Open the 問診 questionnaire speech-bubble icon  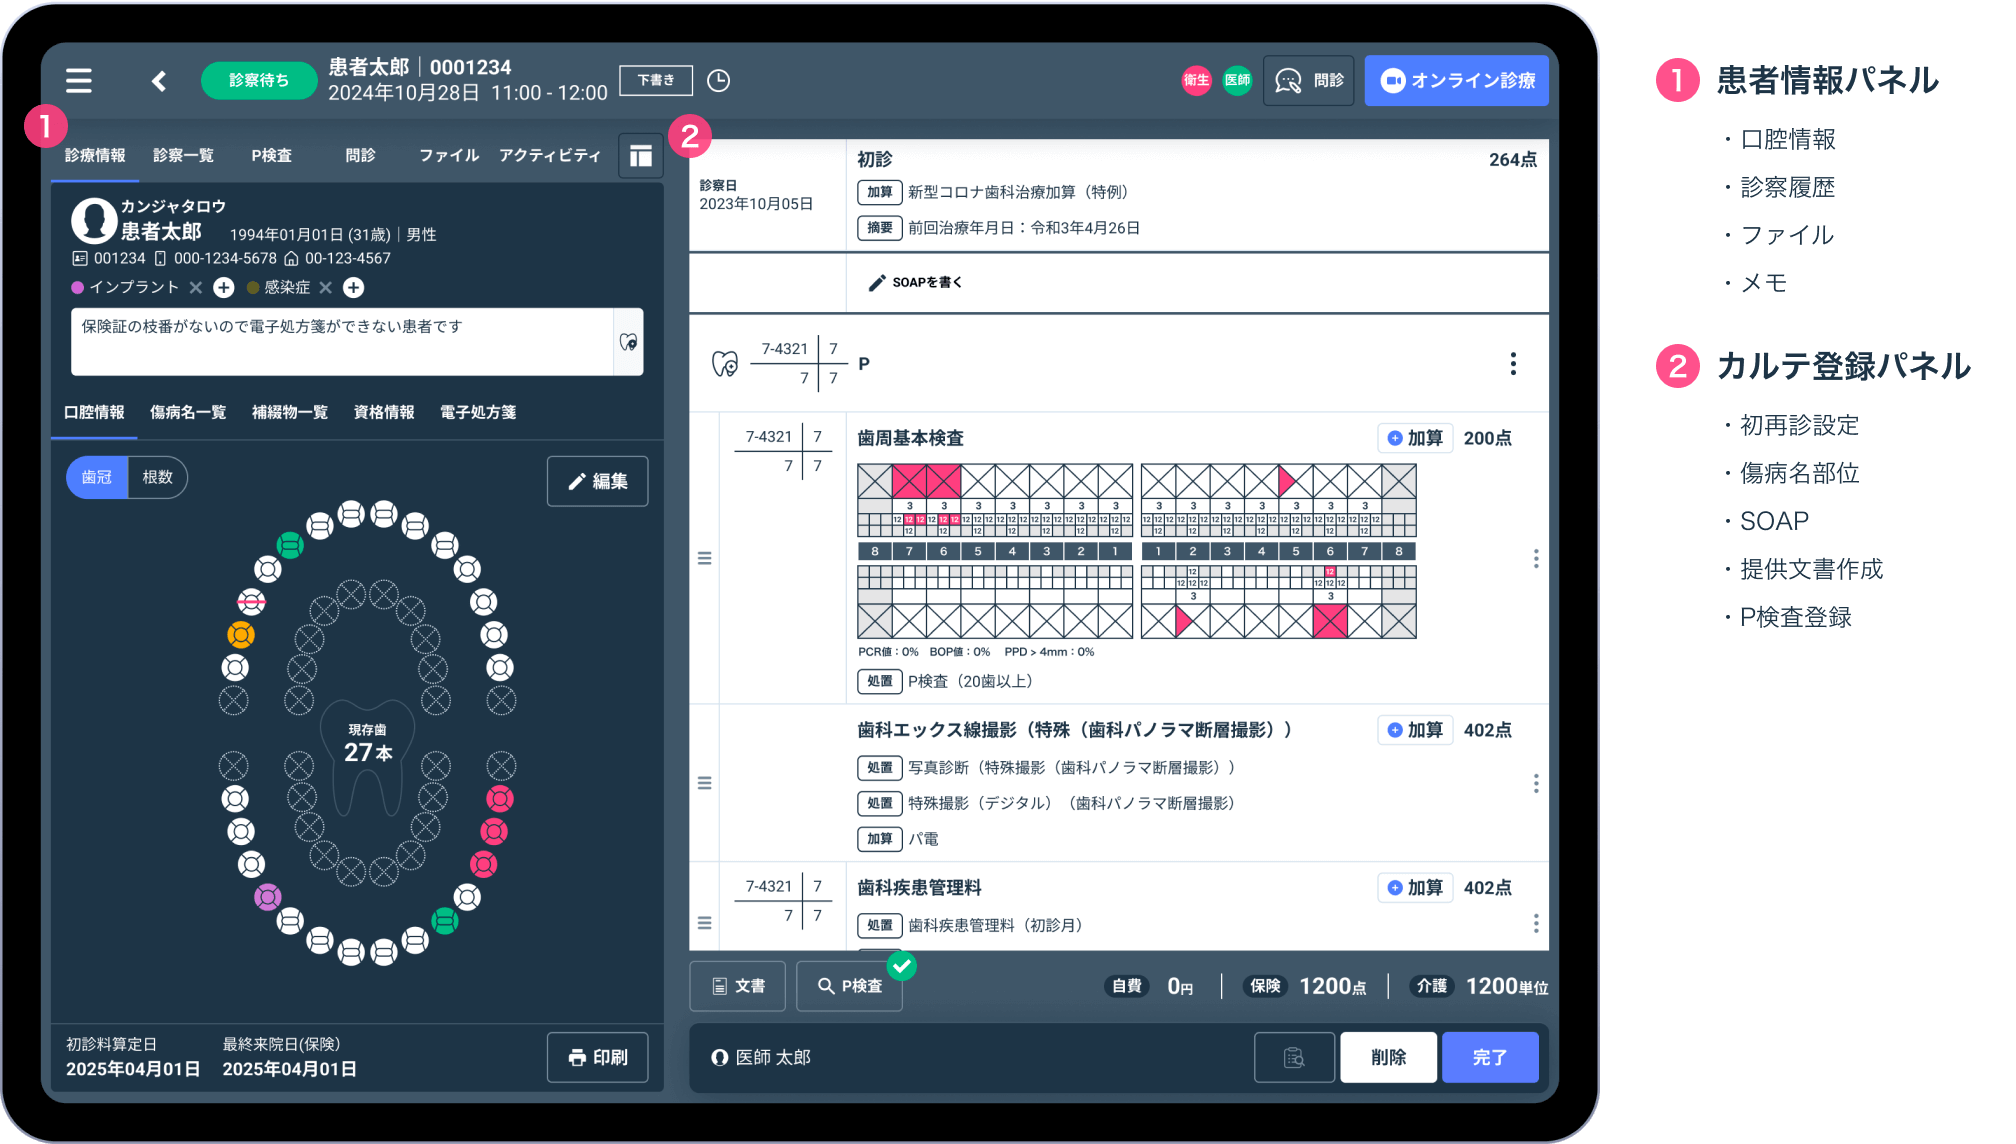coord(1308,80)
